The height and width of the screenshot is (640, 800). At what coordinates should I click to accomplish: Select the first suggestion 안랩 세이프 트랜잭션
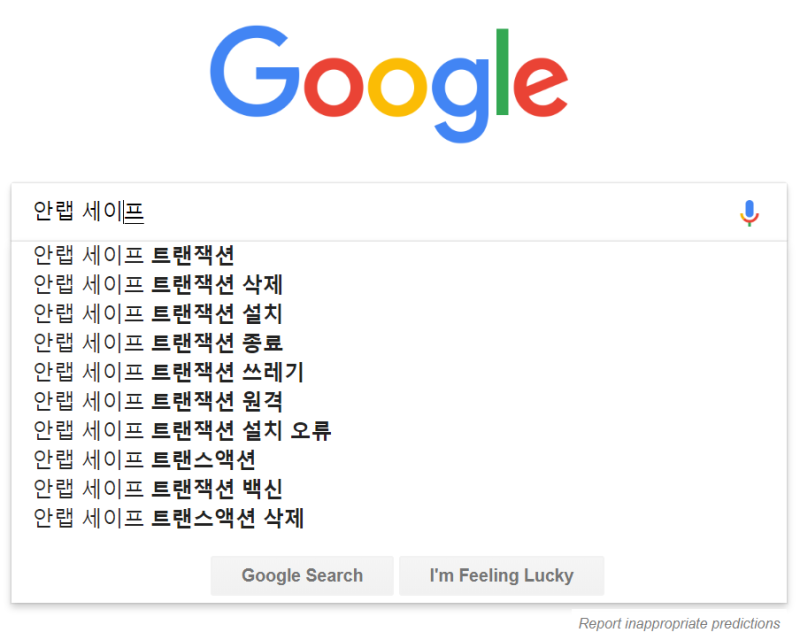click(x=399, y=255)
